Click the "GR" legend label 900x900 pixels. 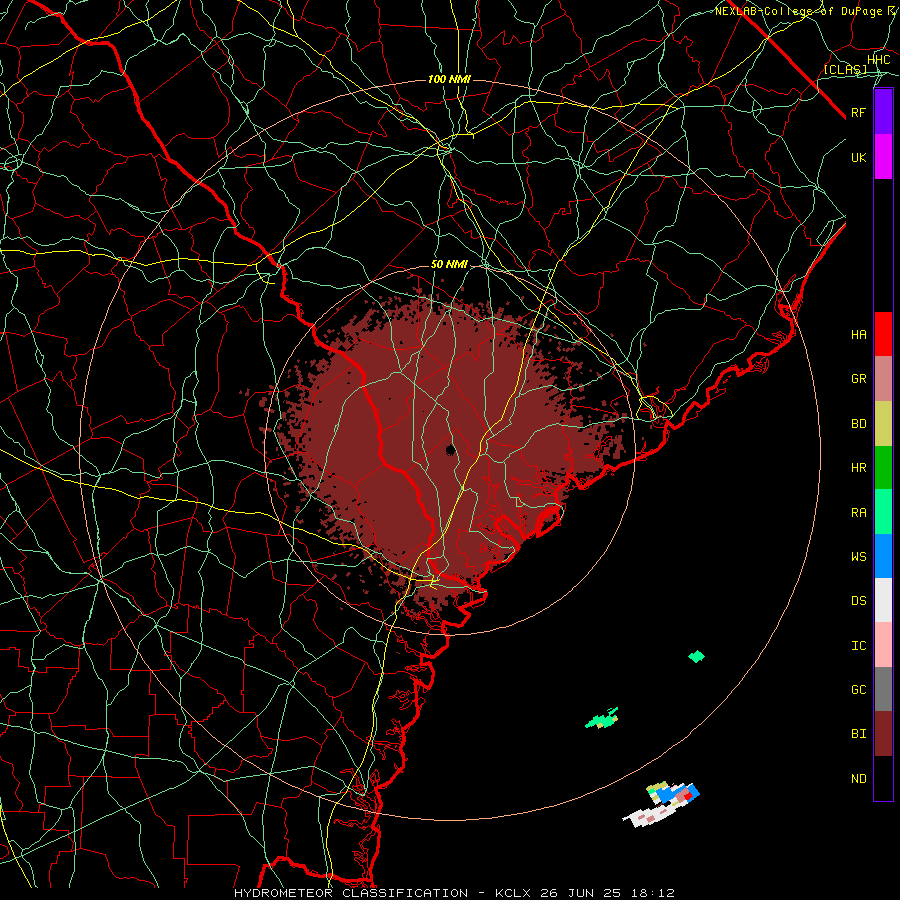[x=859, y=379]
